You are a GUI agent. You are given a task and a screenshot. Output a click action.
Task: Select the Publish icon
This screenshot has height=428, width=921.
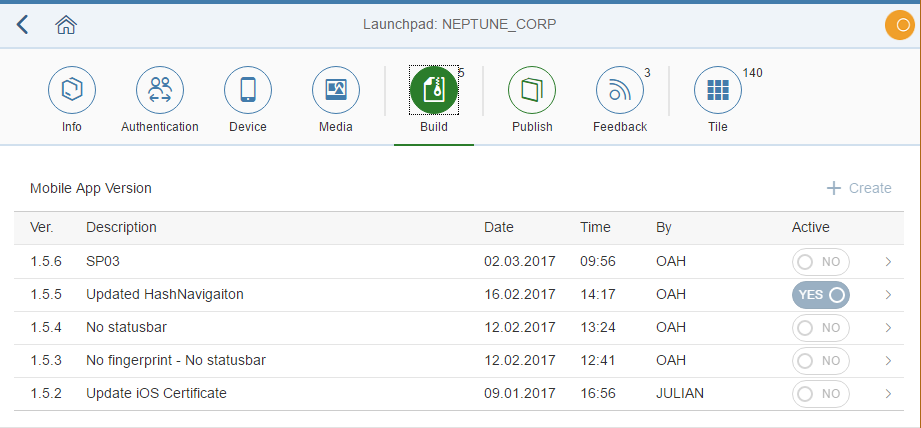(532, 91)
